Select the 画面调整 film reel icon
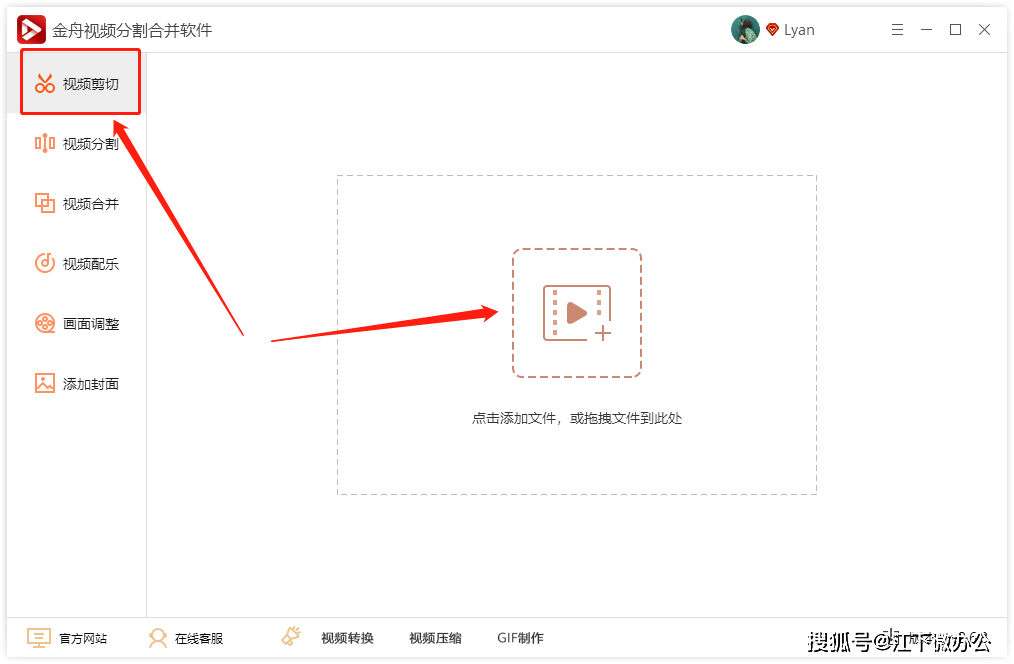Viewport: 1014px width, 664px height. coord(45,323)
